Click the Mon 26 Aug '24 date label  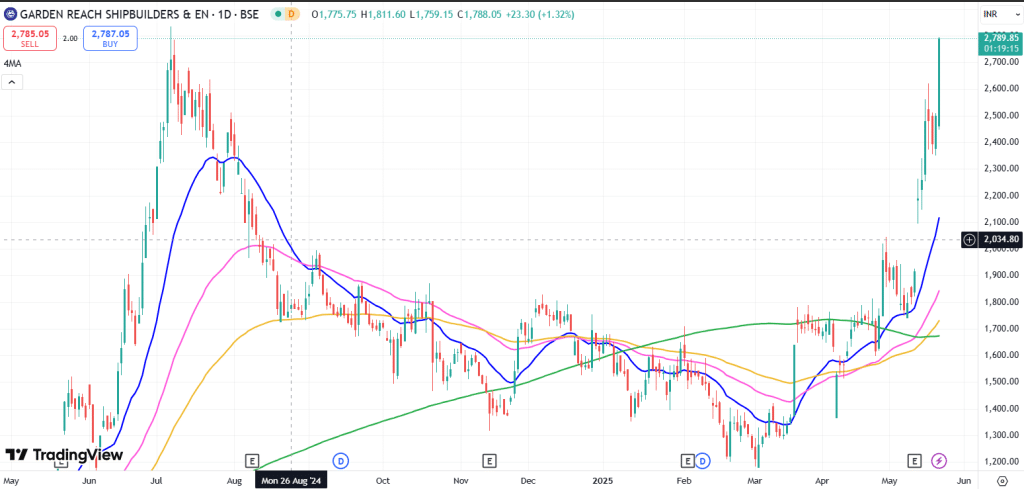pyautogui.click(x=291, y=481)
